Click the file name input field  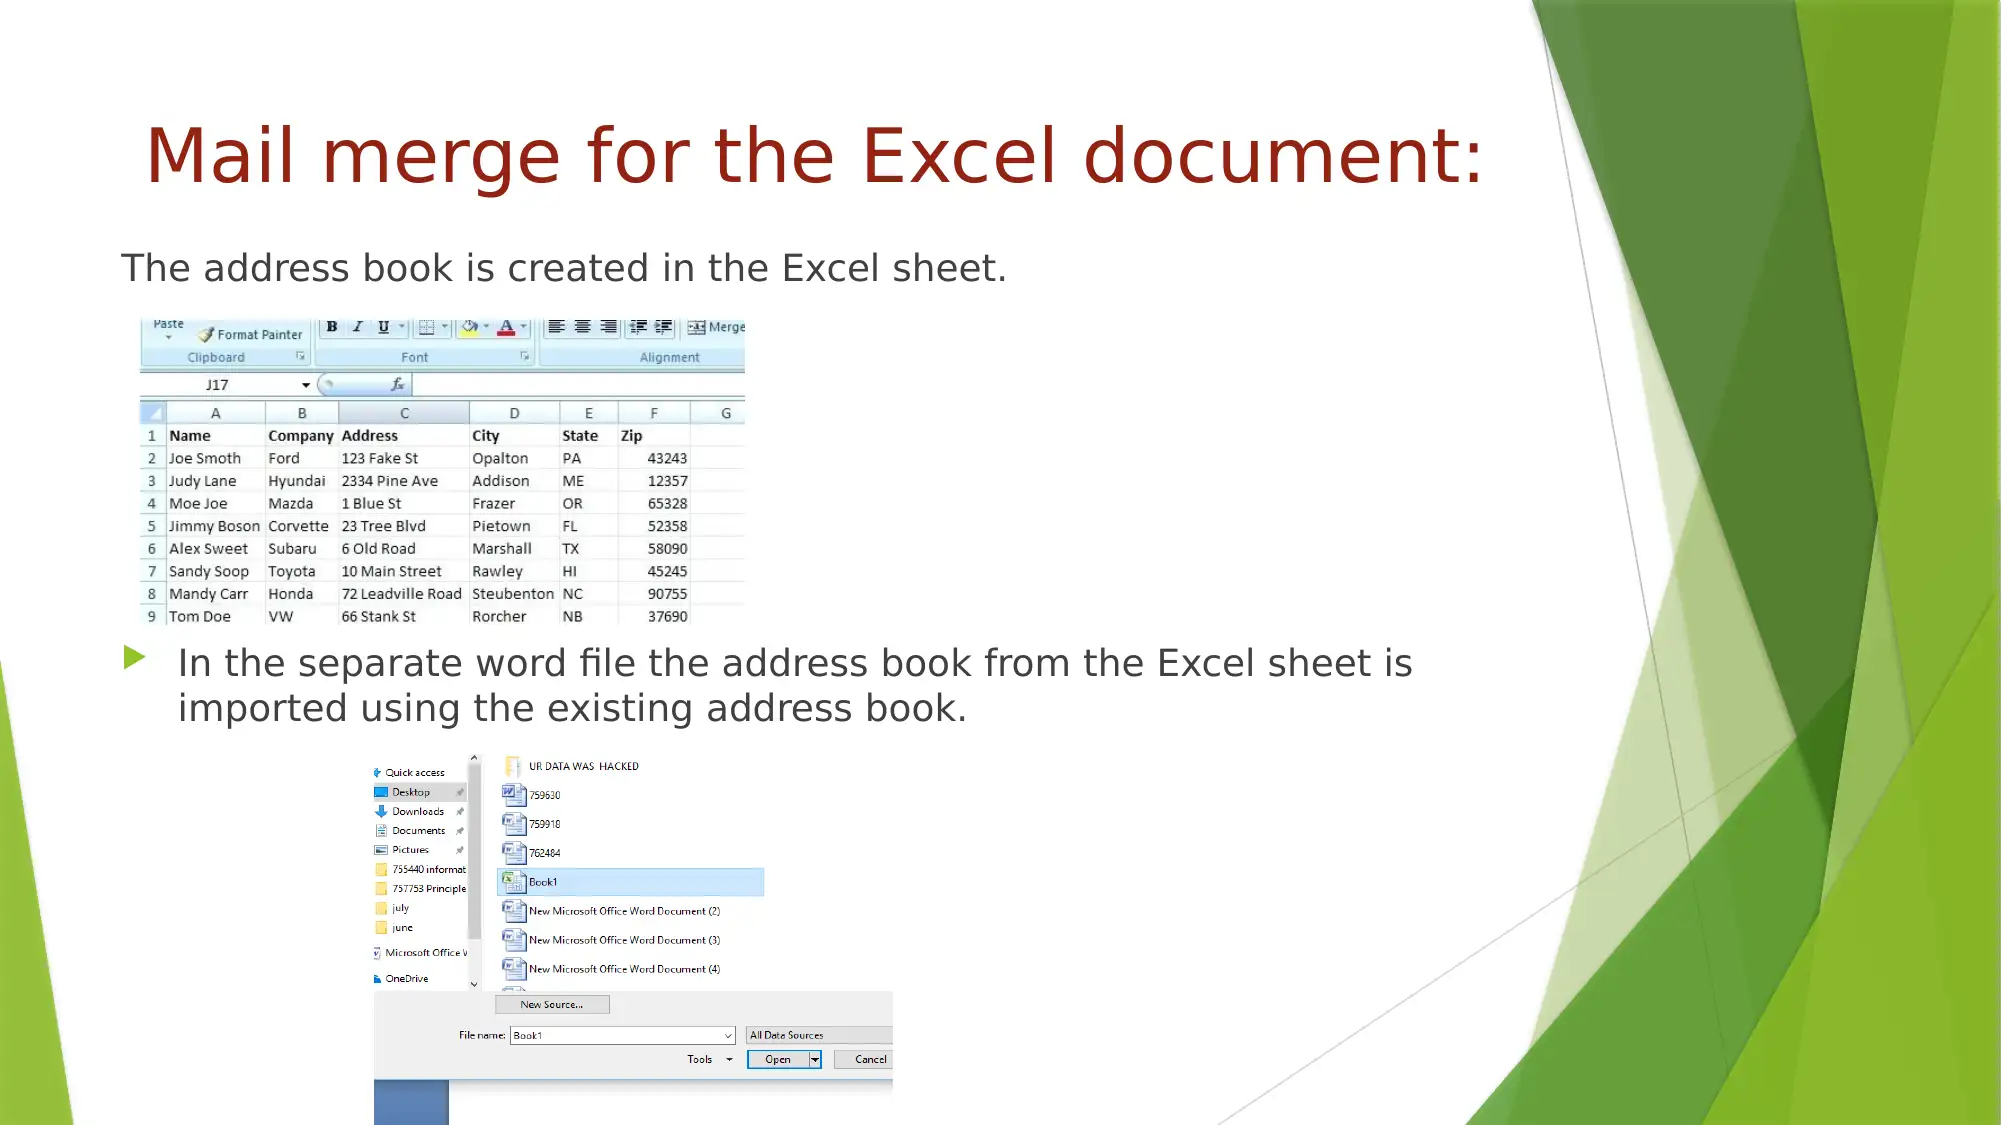tap(618, 1034)
